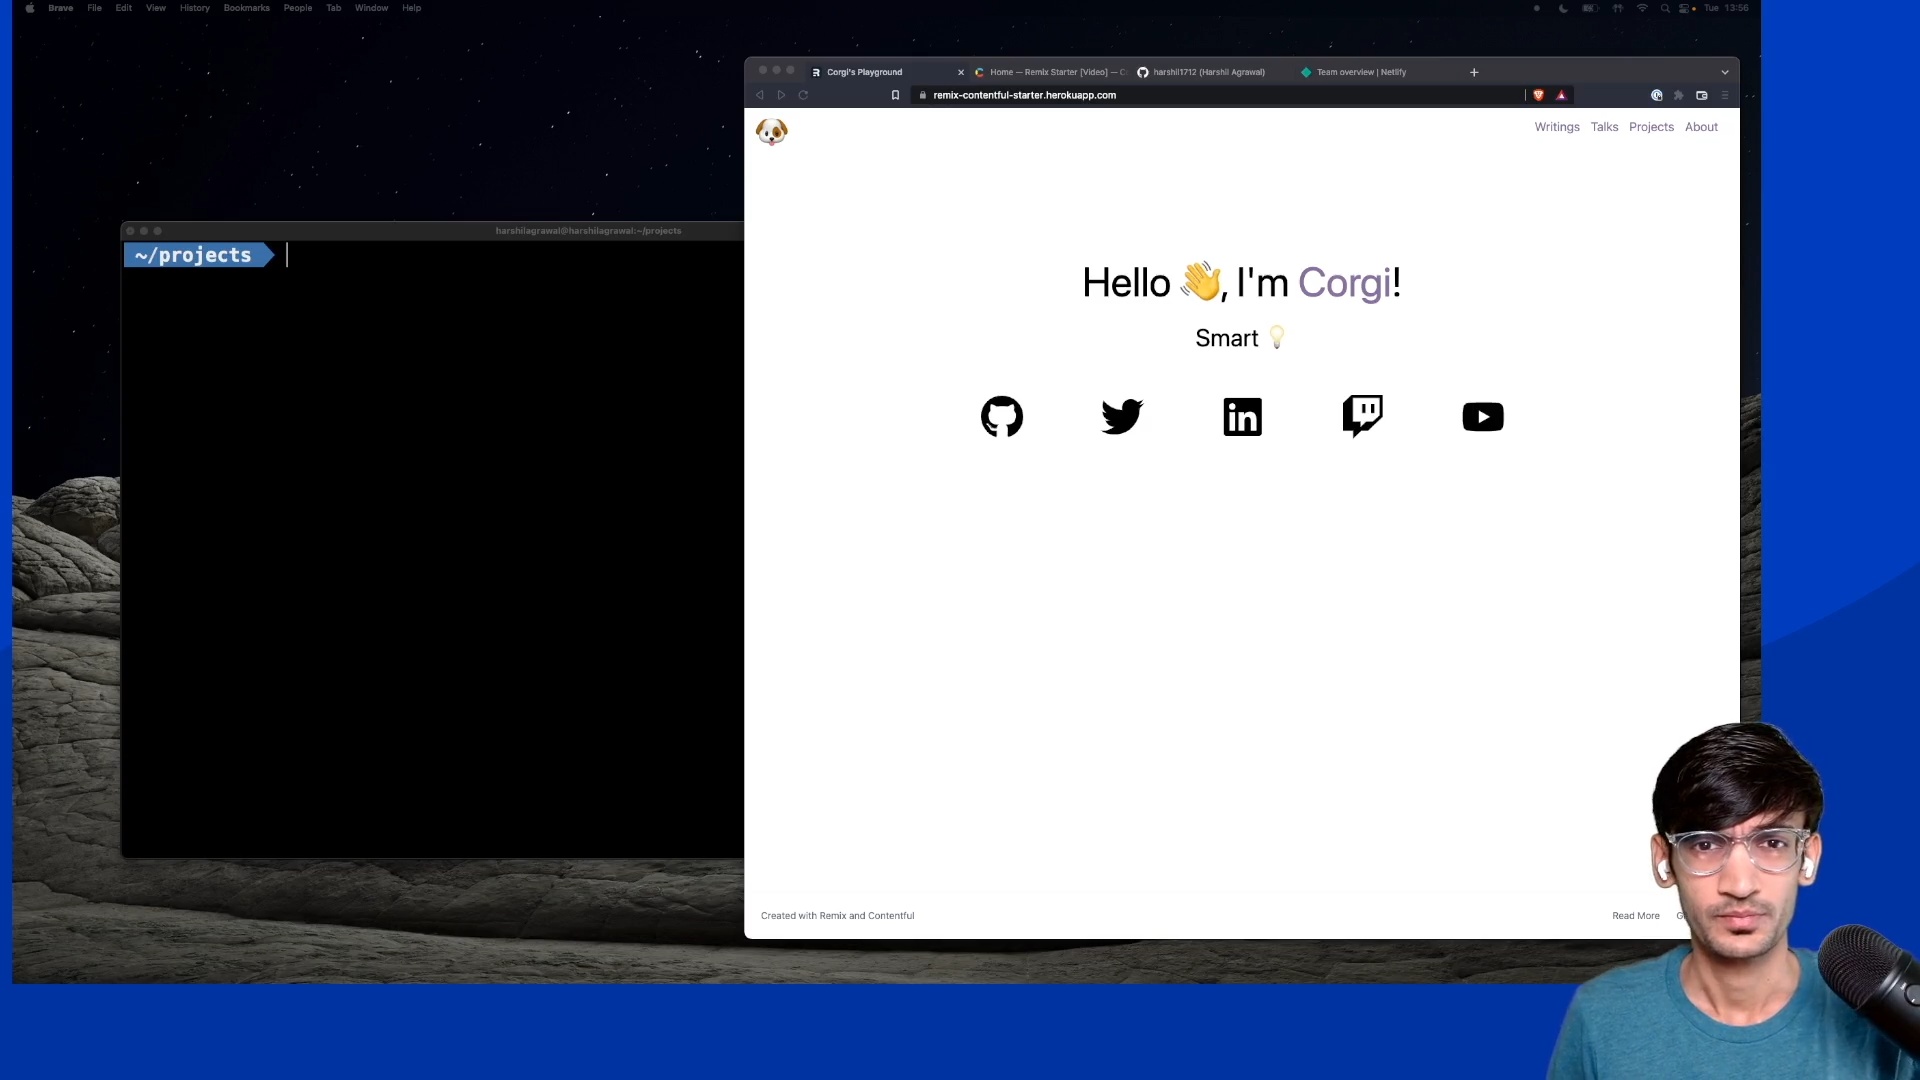Click the YouTube icon

coord(1482,415)
